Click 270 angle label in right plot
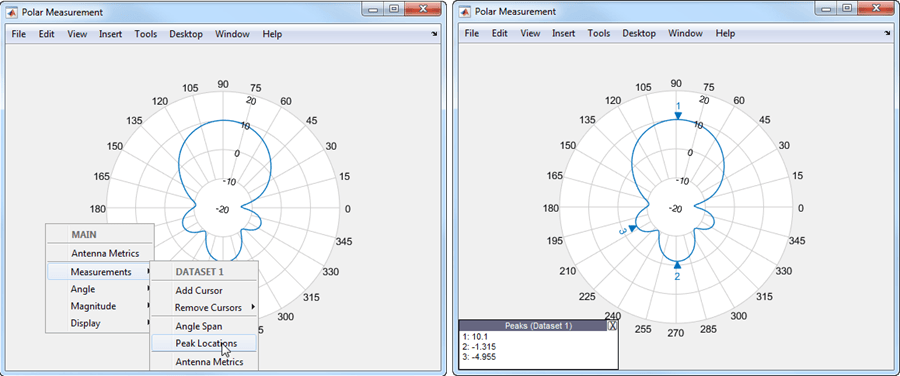 677,334
